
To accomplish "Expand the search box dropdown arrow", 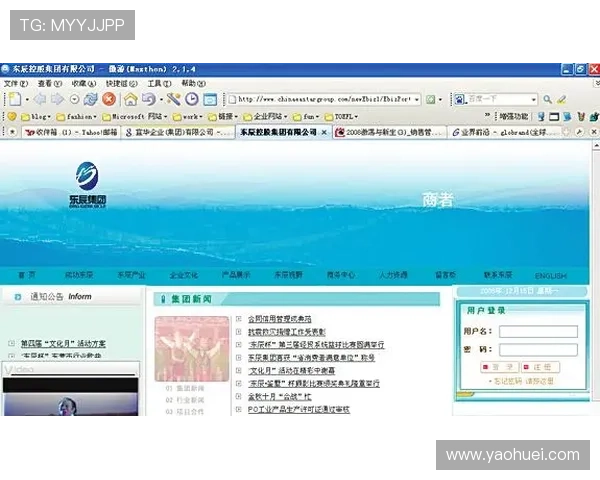I will (534, 100).
